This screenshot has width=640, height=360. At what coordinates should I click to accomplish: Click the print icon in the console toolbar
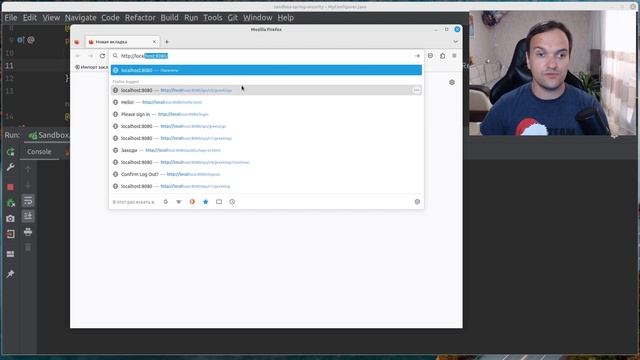(x=28, y=232)
